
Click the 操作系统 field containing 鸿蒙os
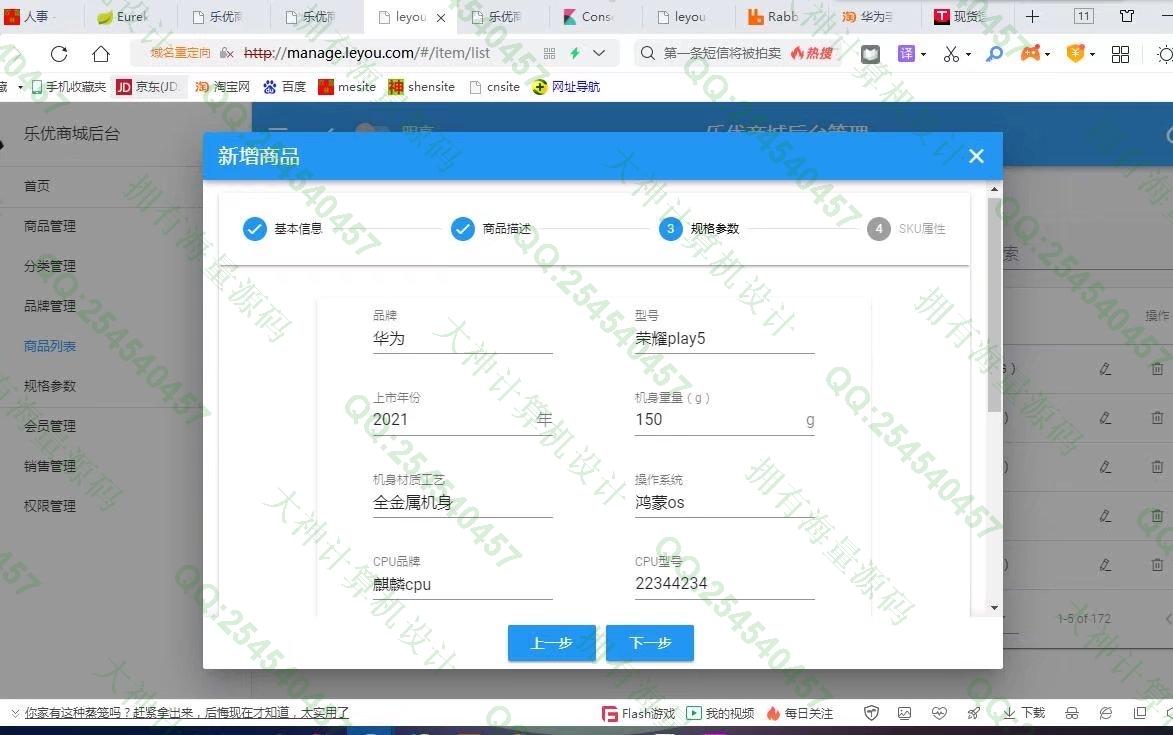724,502
